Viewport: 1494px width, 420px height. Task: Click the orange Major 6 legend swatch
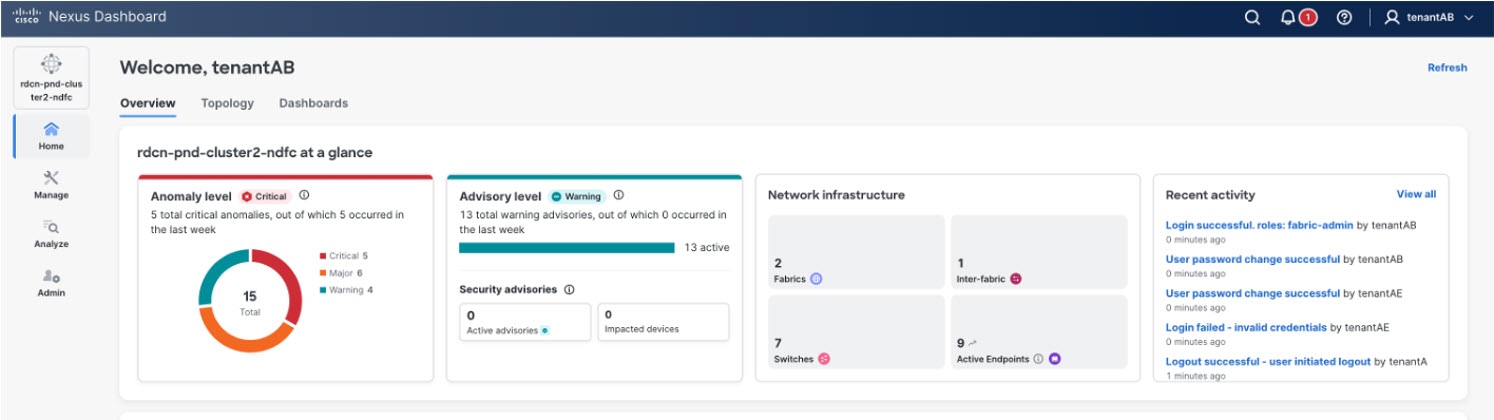coord(323,273)
